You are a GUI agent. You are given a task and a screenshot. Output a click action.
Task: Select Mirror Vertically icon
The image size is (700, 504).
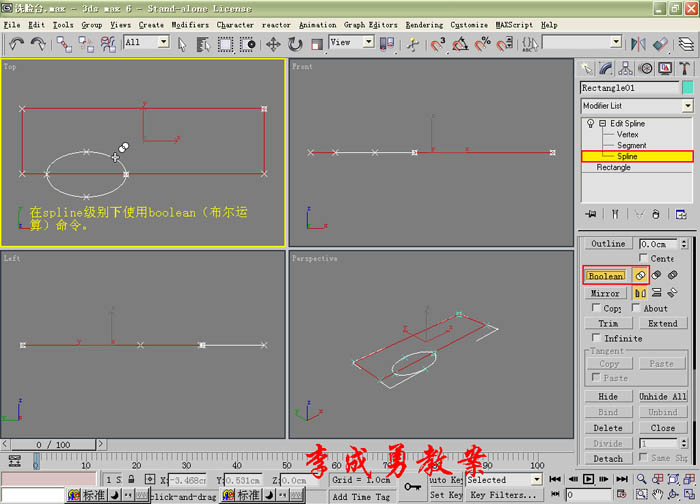coord(656,293)
